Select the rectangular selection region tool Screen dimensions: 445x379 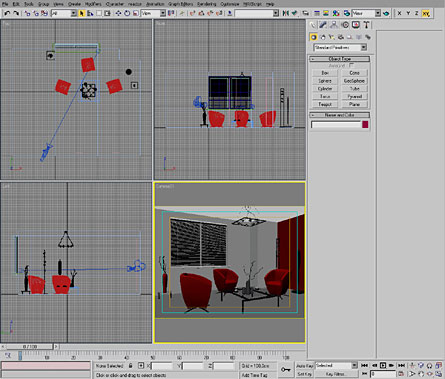(99, 13)
